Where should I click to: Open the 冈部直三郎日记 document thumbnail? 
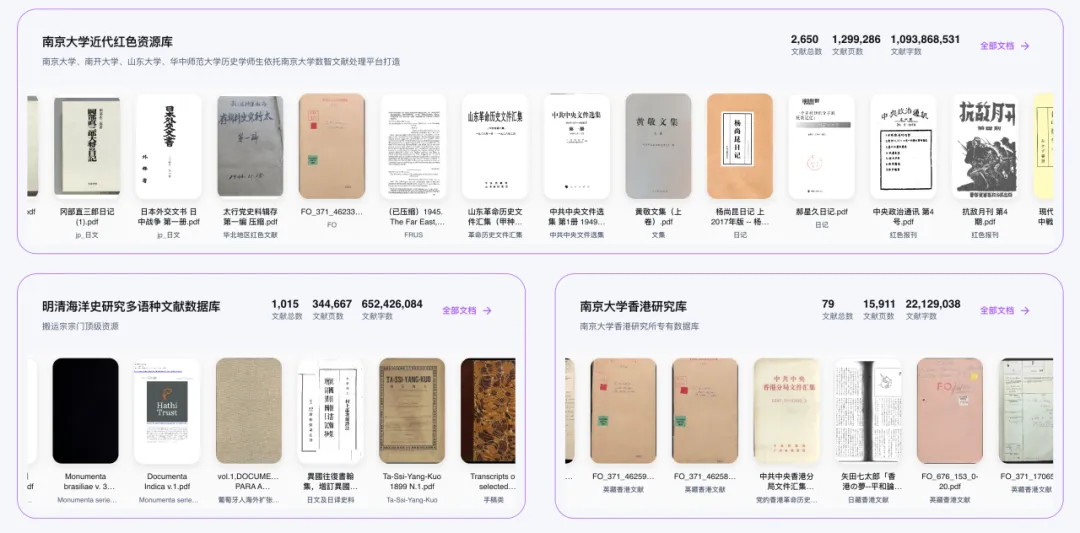click(x=87, y=147)
